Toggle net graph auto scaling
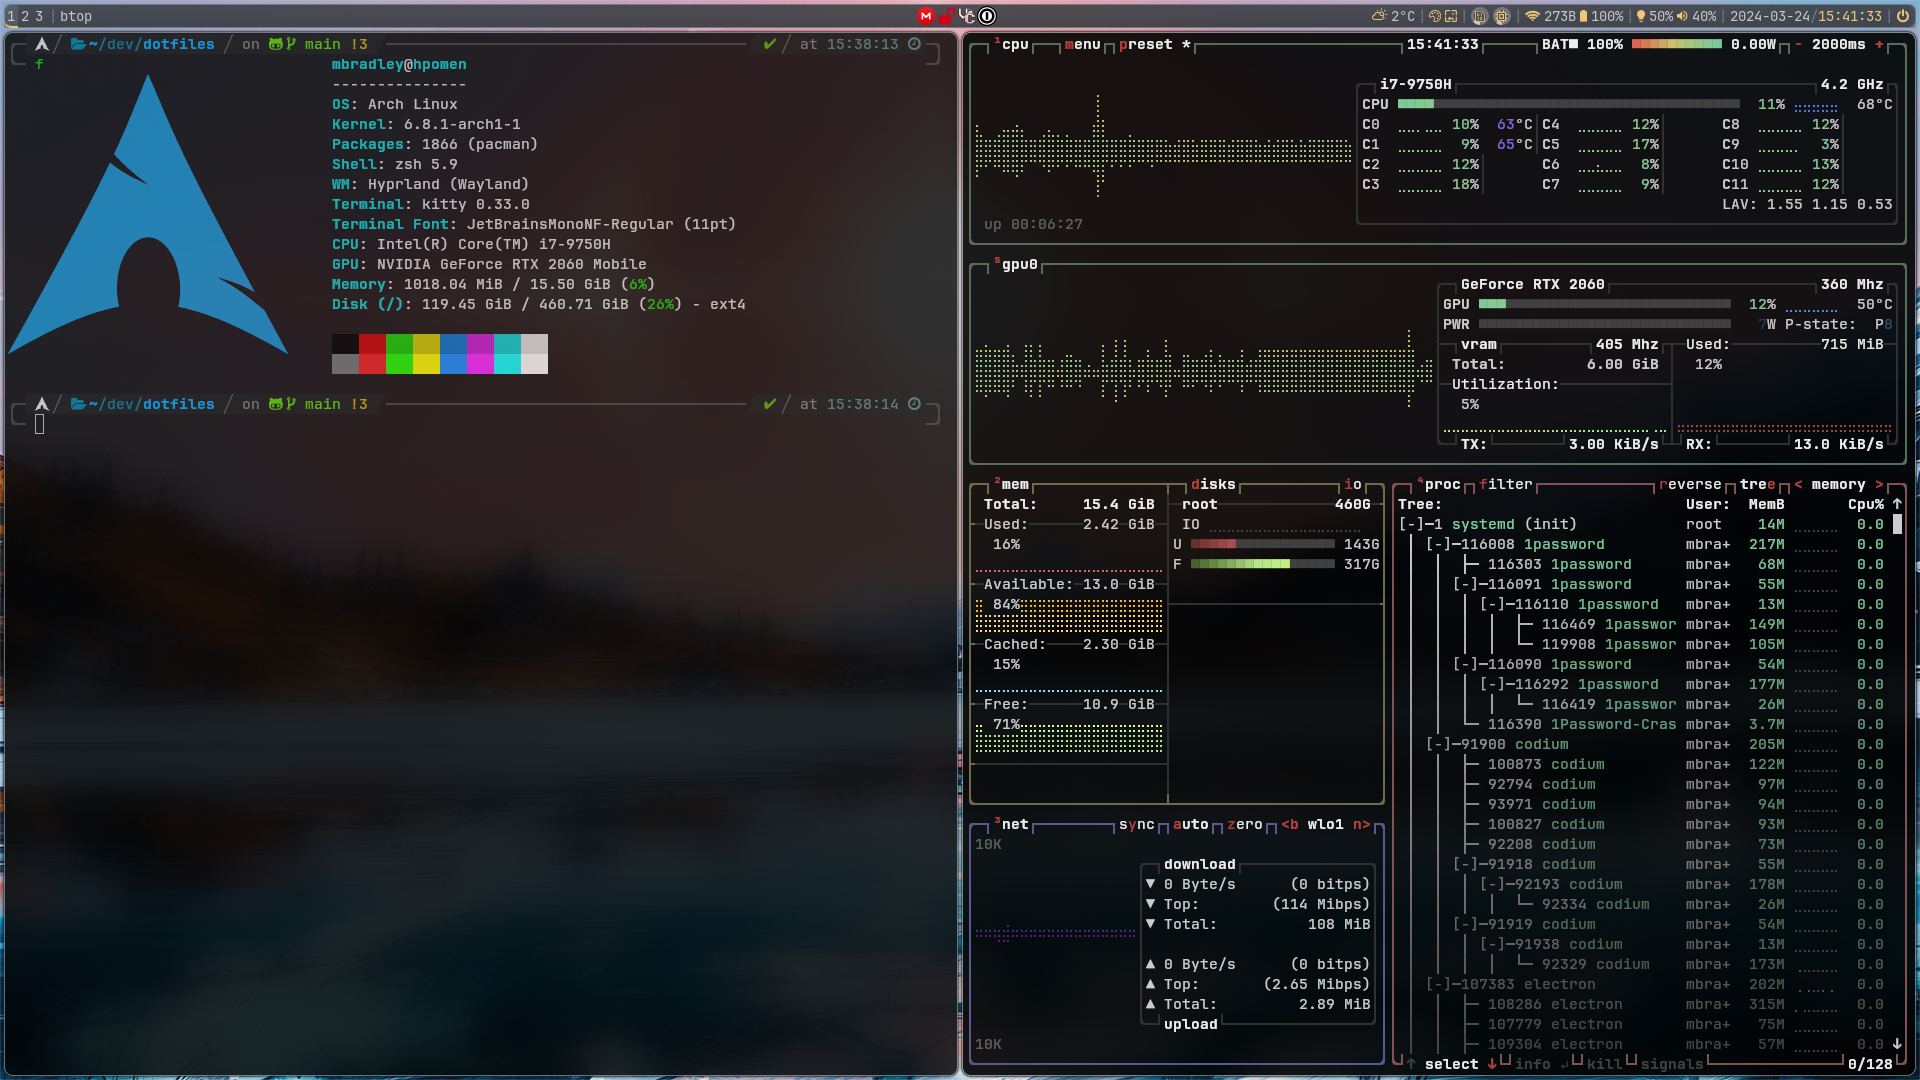Image resolution: width=1920 pixels, height=1080 pixels. point(1190,825)
